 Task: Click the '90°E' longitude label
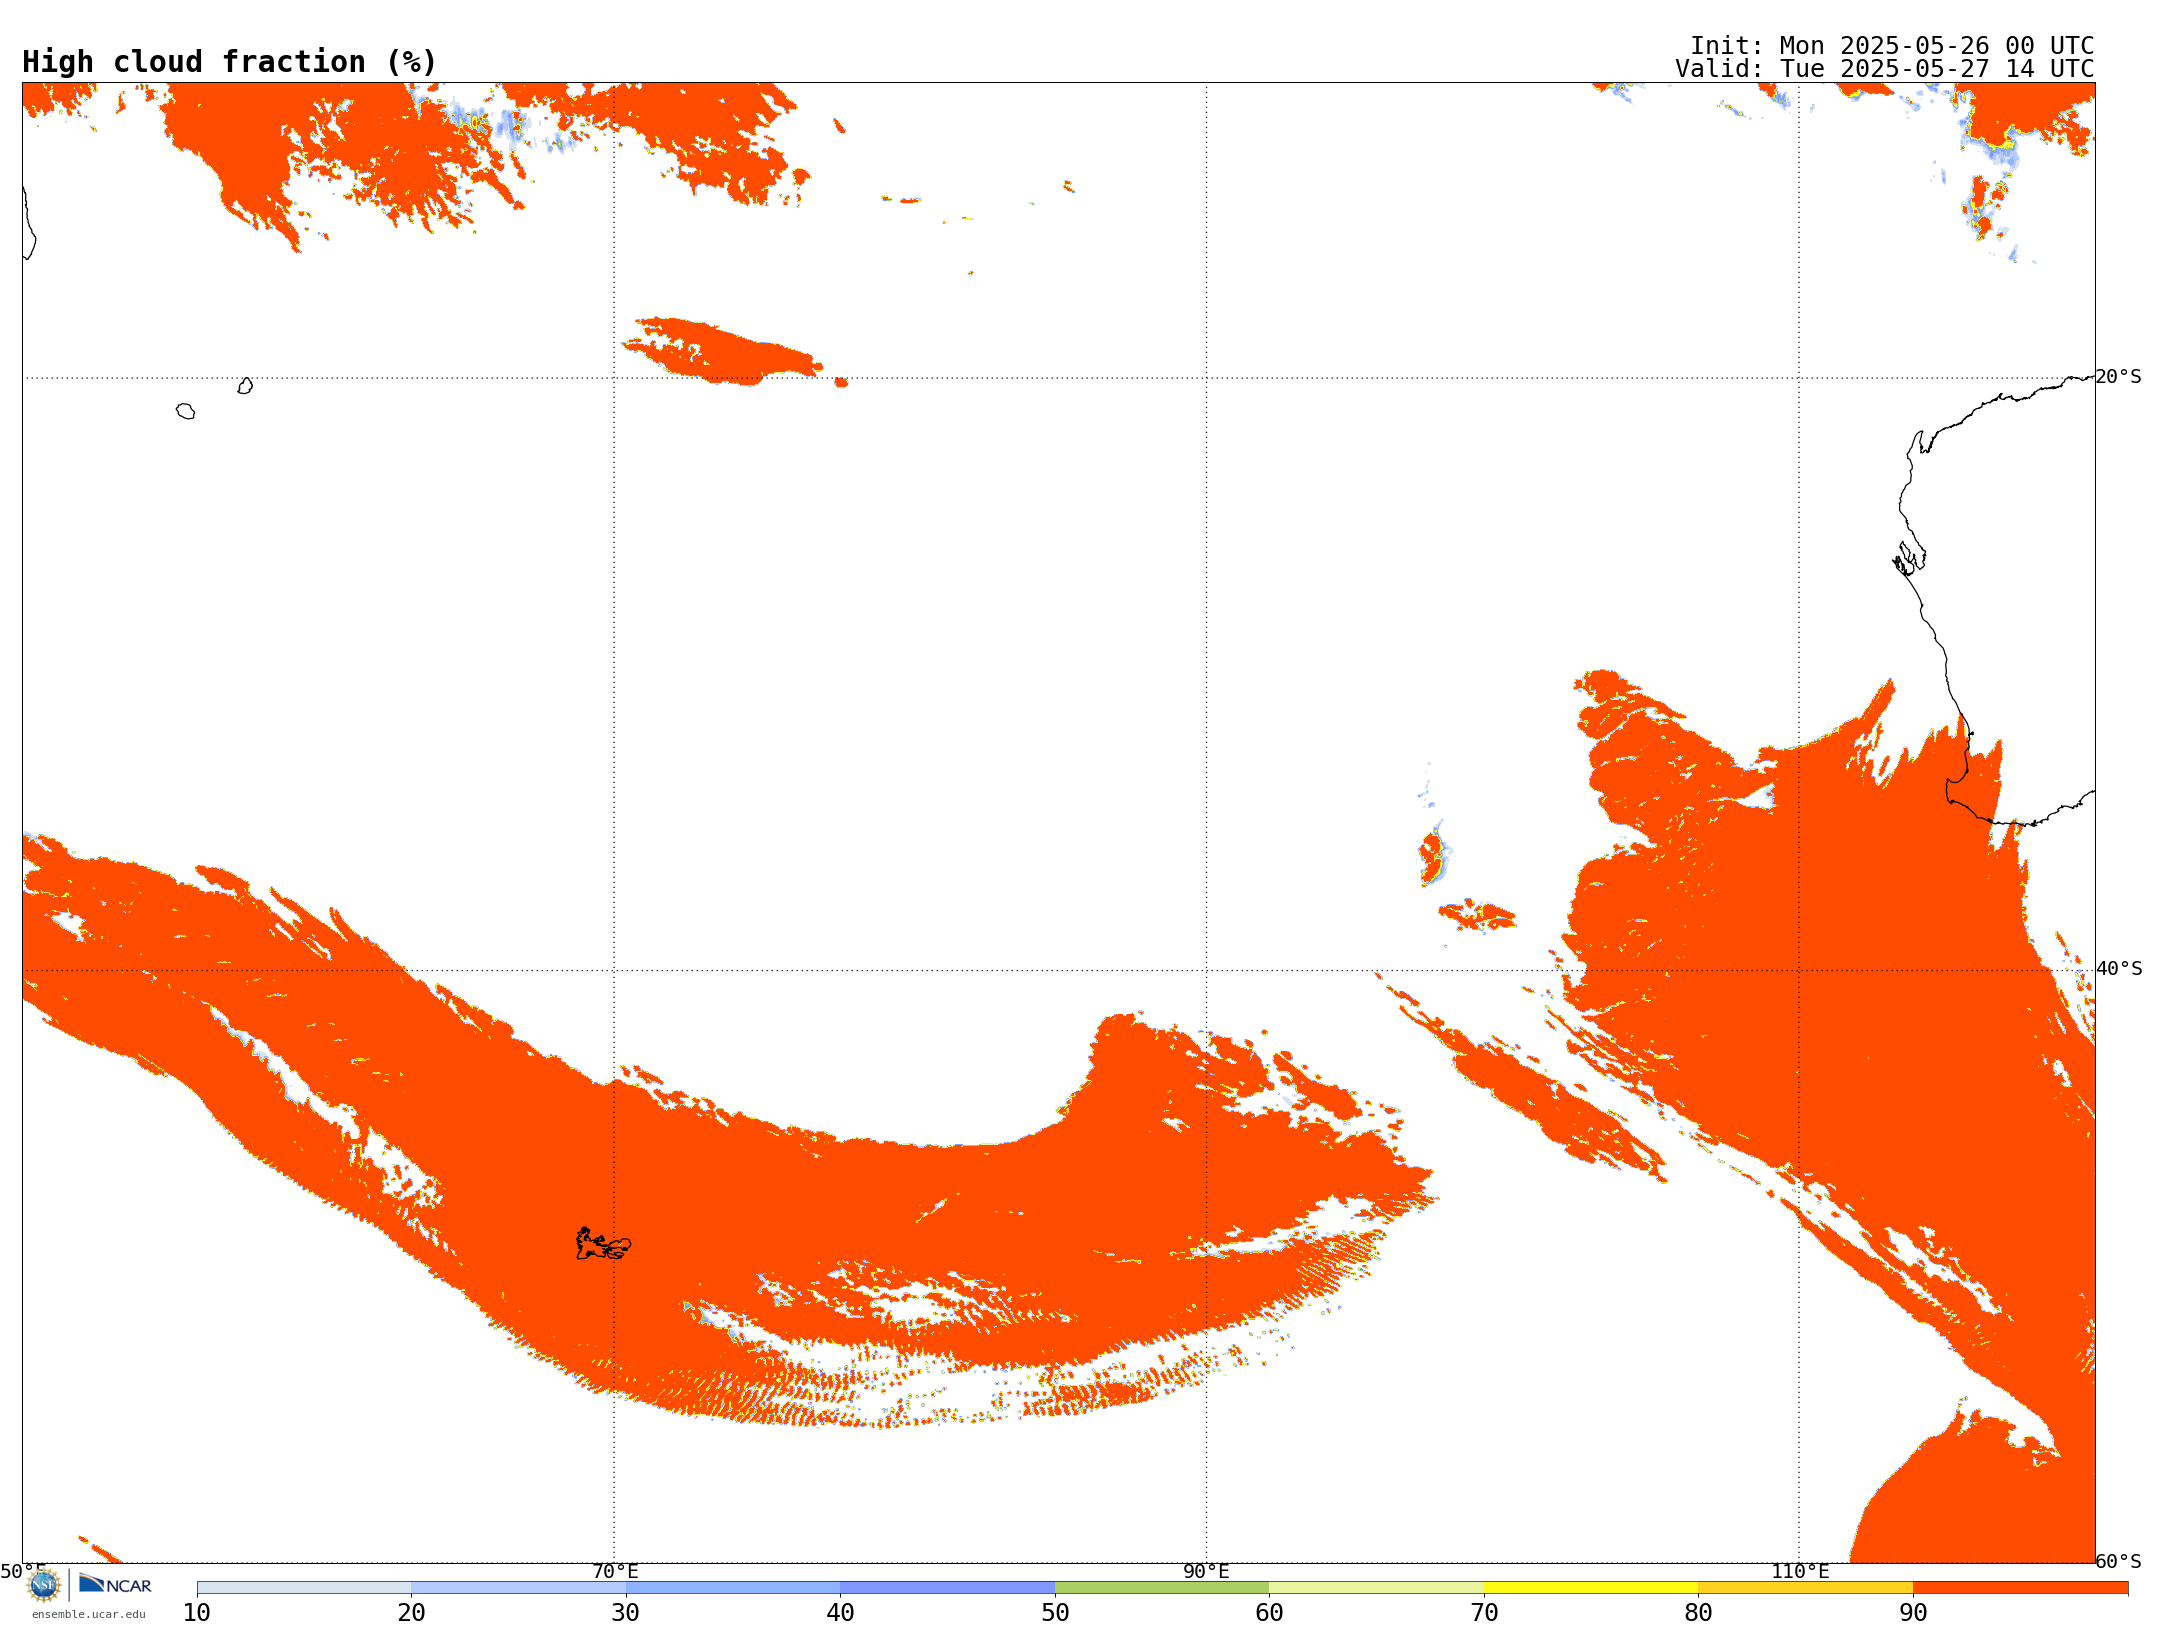point(1206,1572)
